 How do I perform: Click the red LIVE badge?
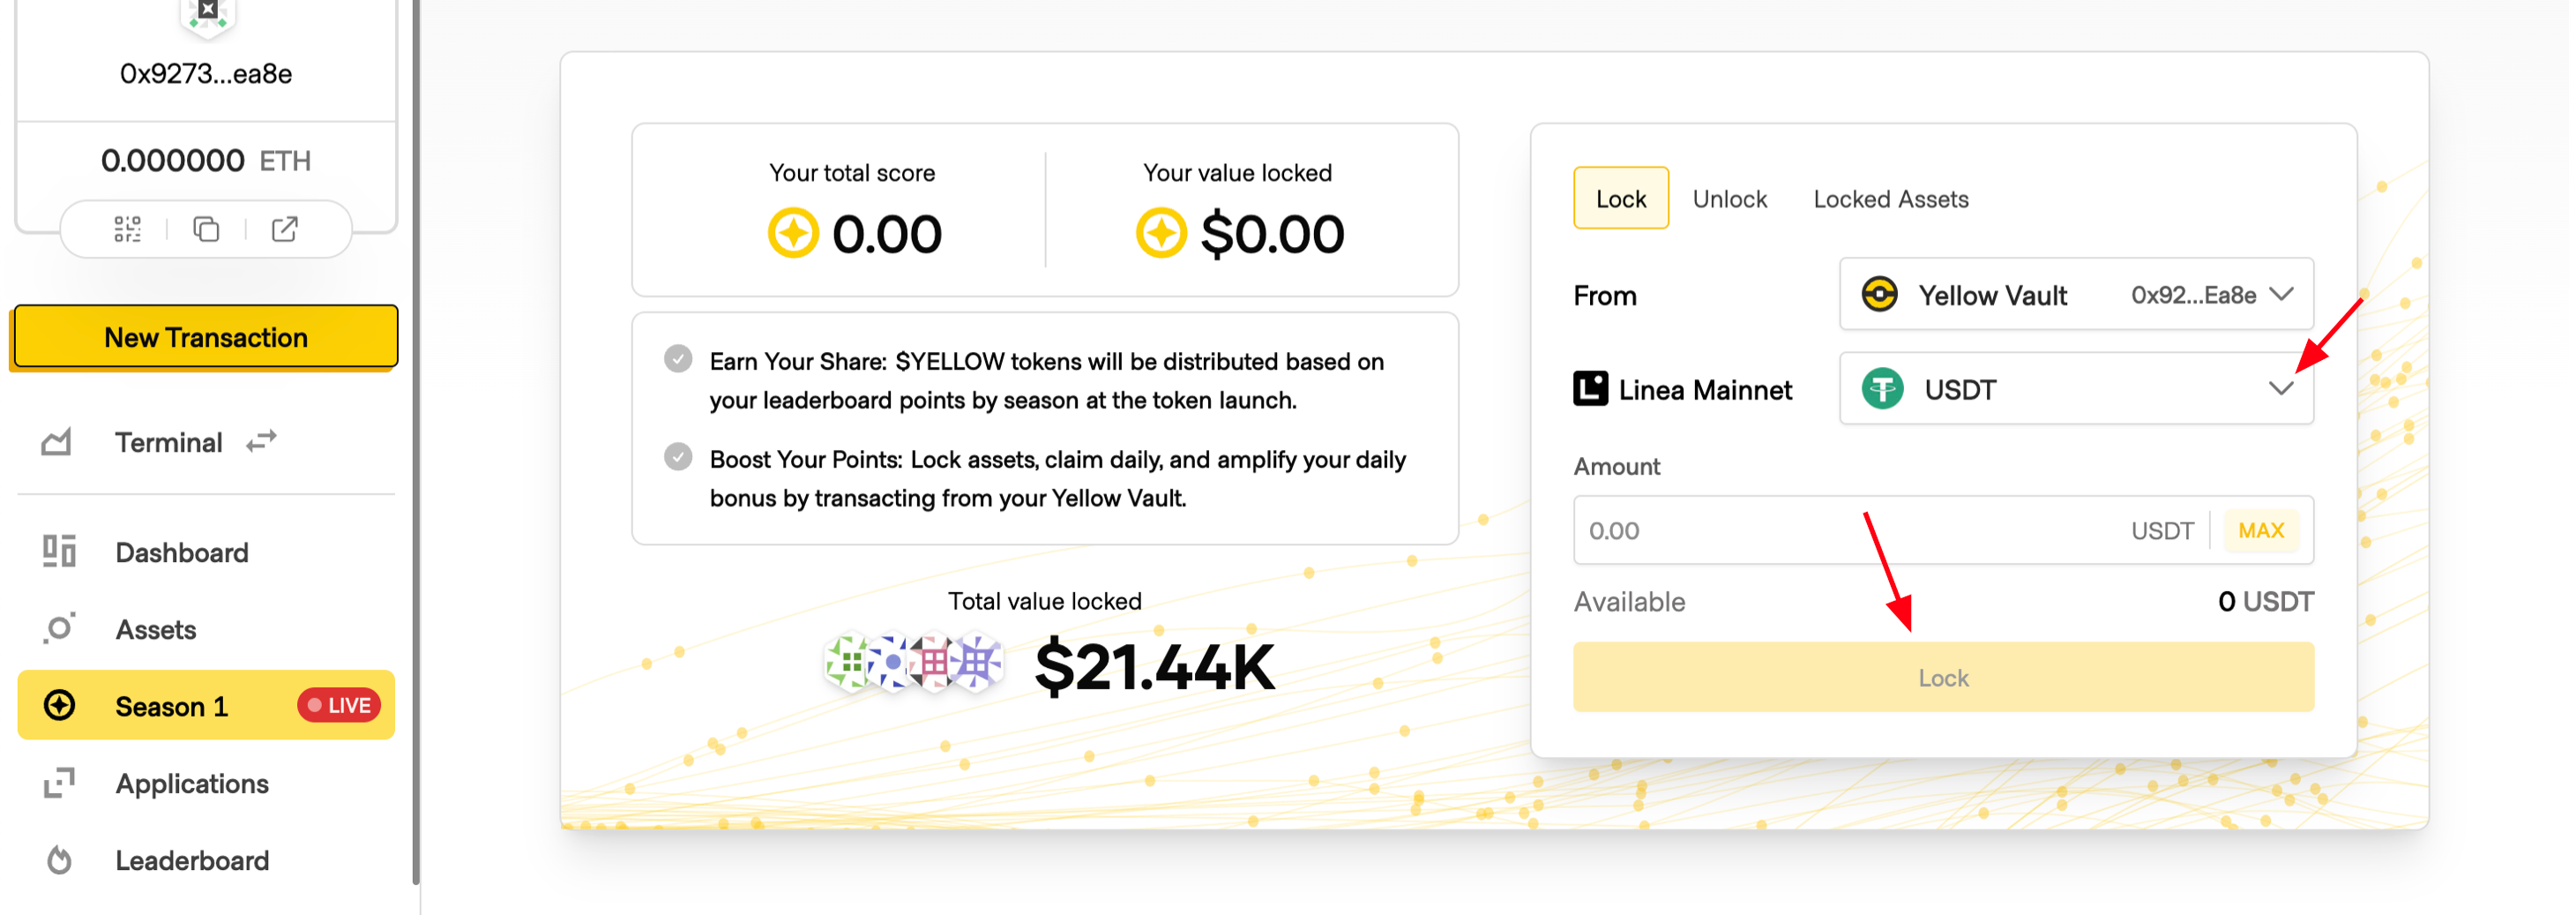[339, 705]
